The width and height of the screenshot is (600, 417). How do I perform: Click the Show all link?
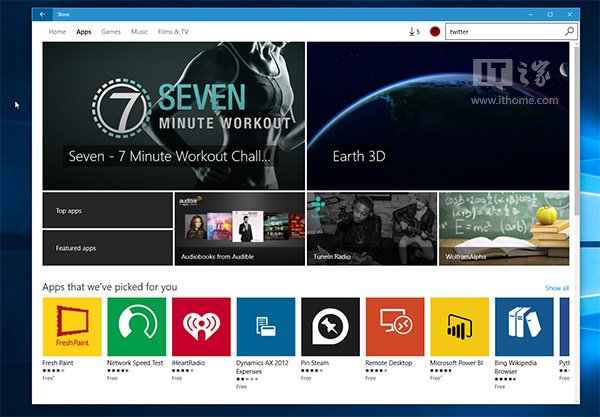click(556, 288)
